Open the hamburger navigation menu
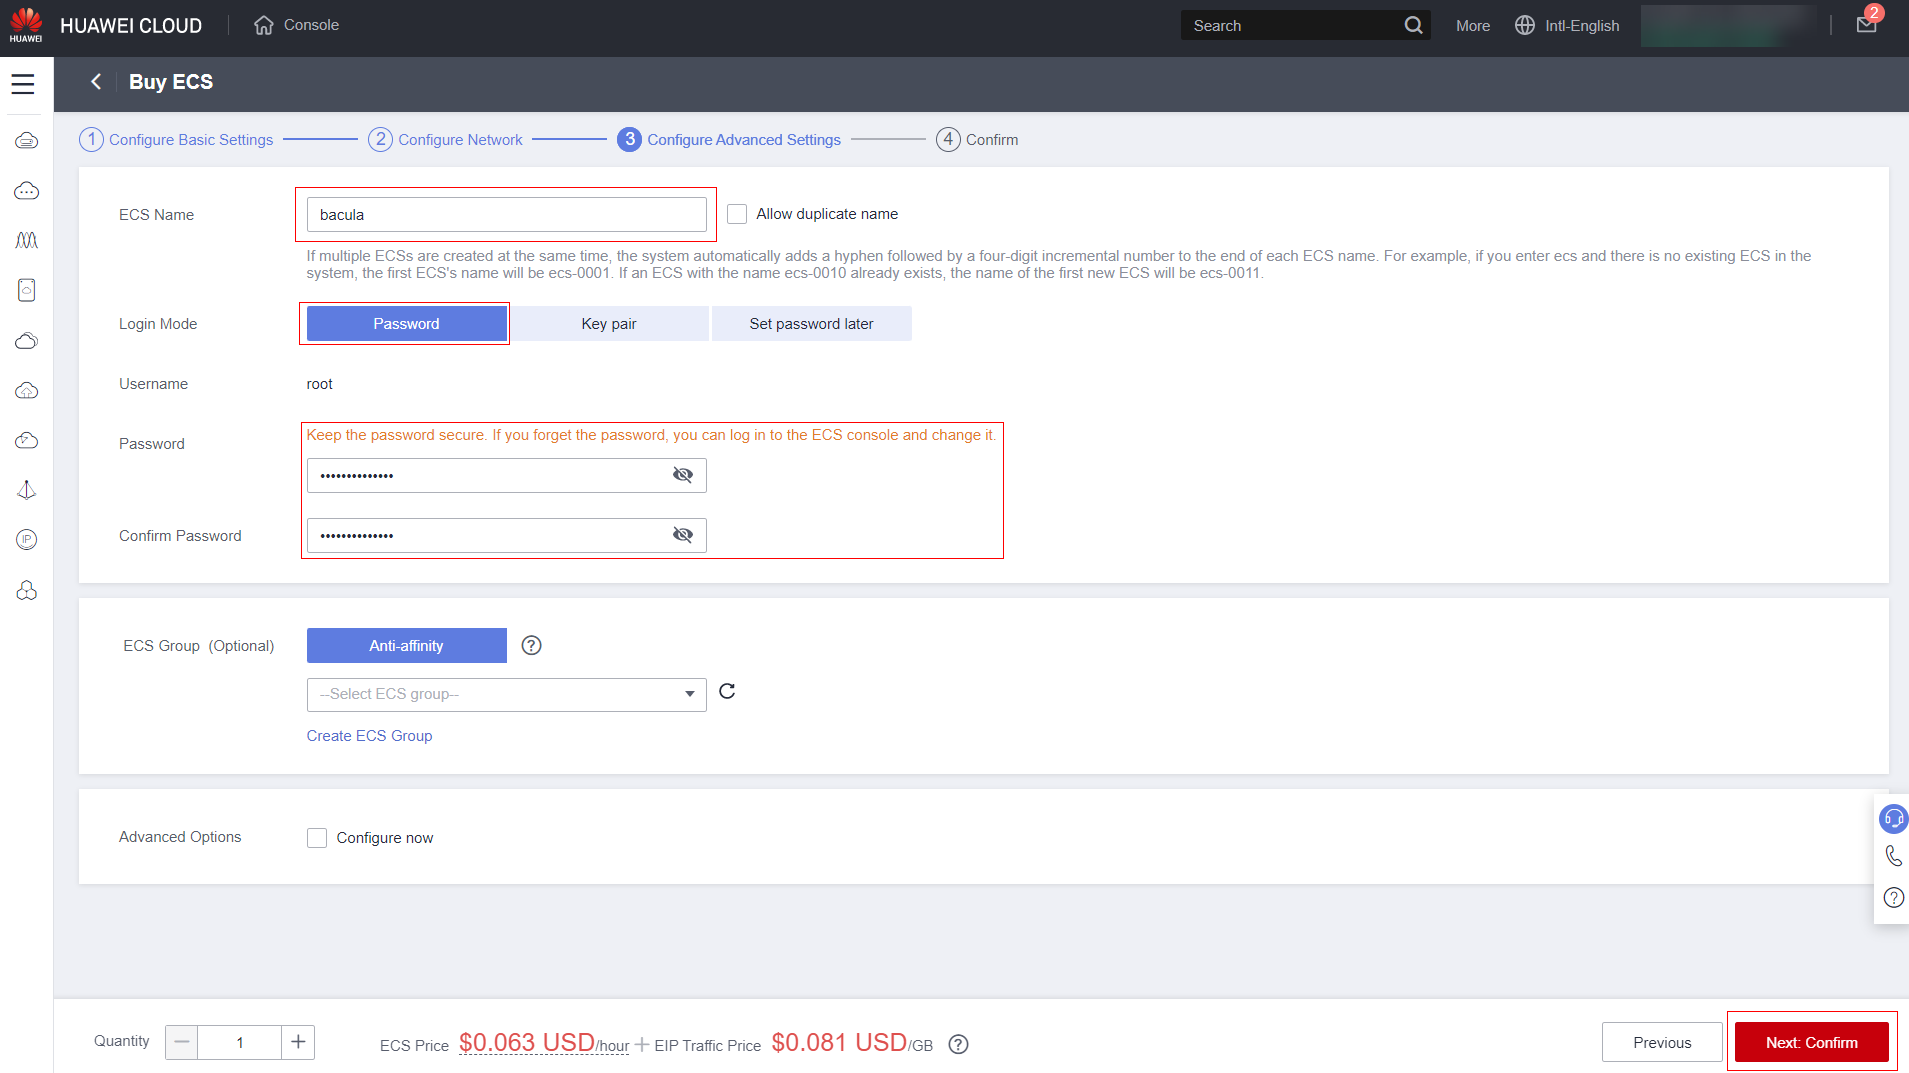1909x1073 pixels. [x=23, y=84]
